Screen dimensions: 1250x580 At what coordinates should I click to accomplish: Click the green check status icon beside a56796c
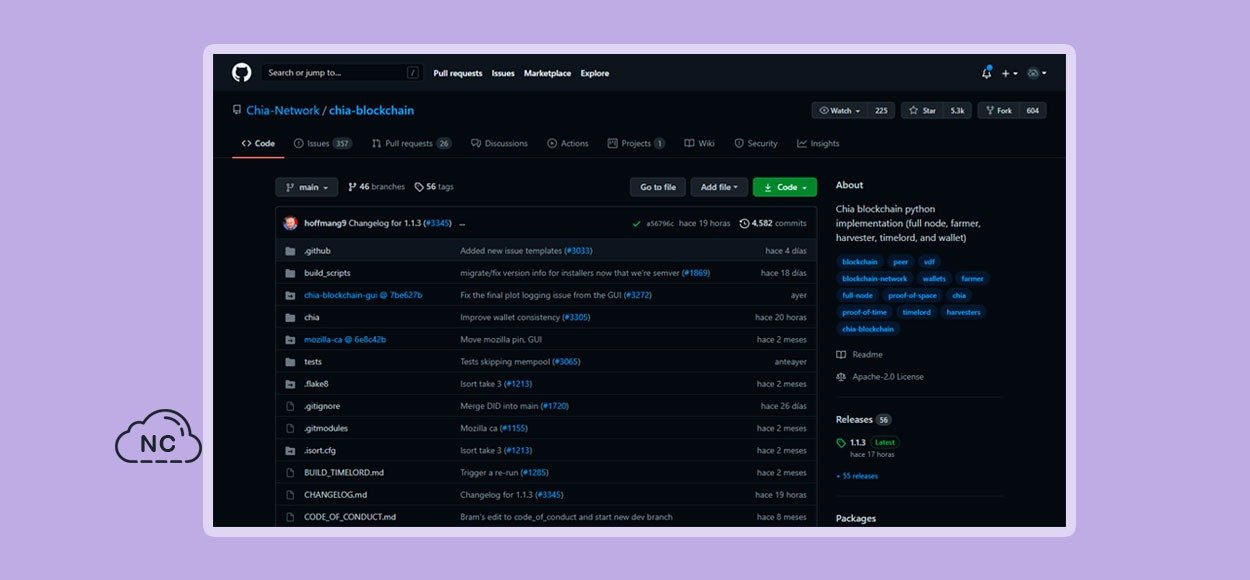[637, 223]
